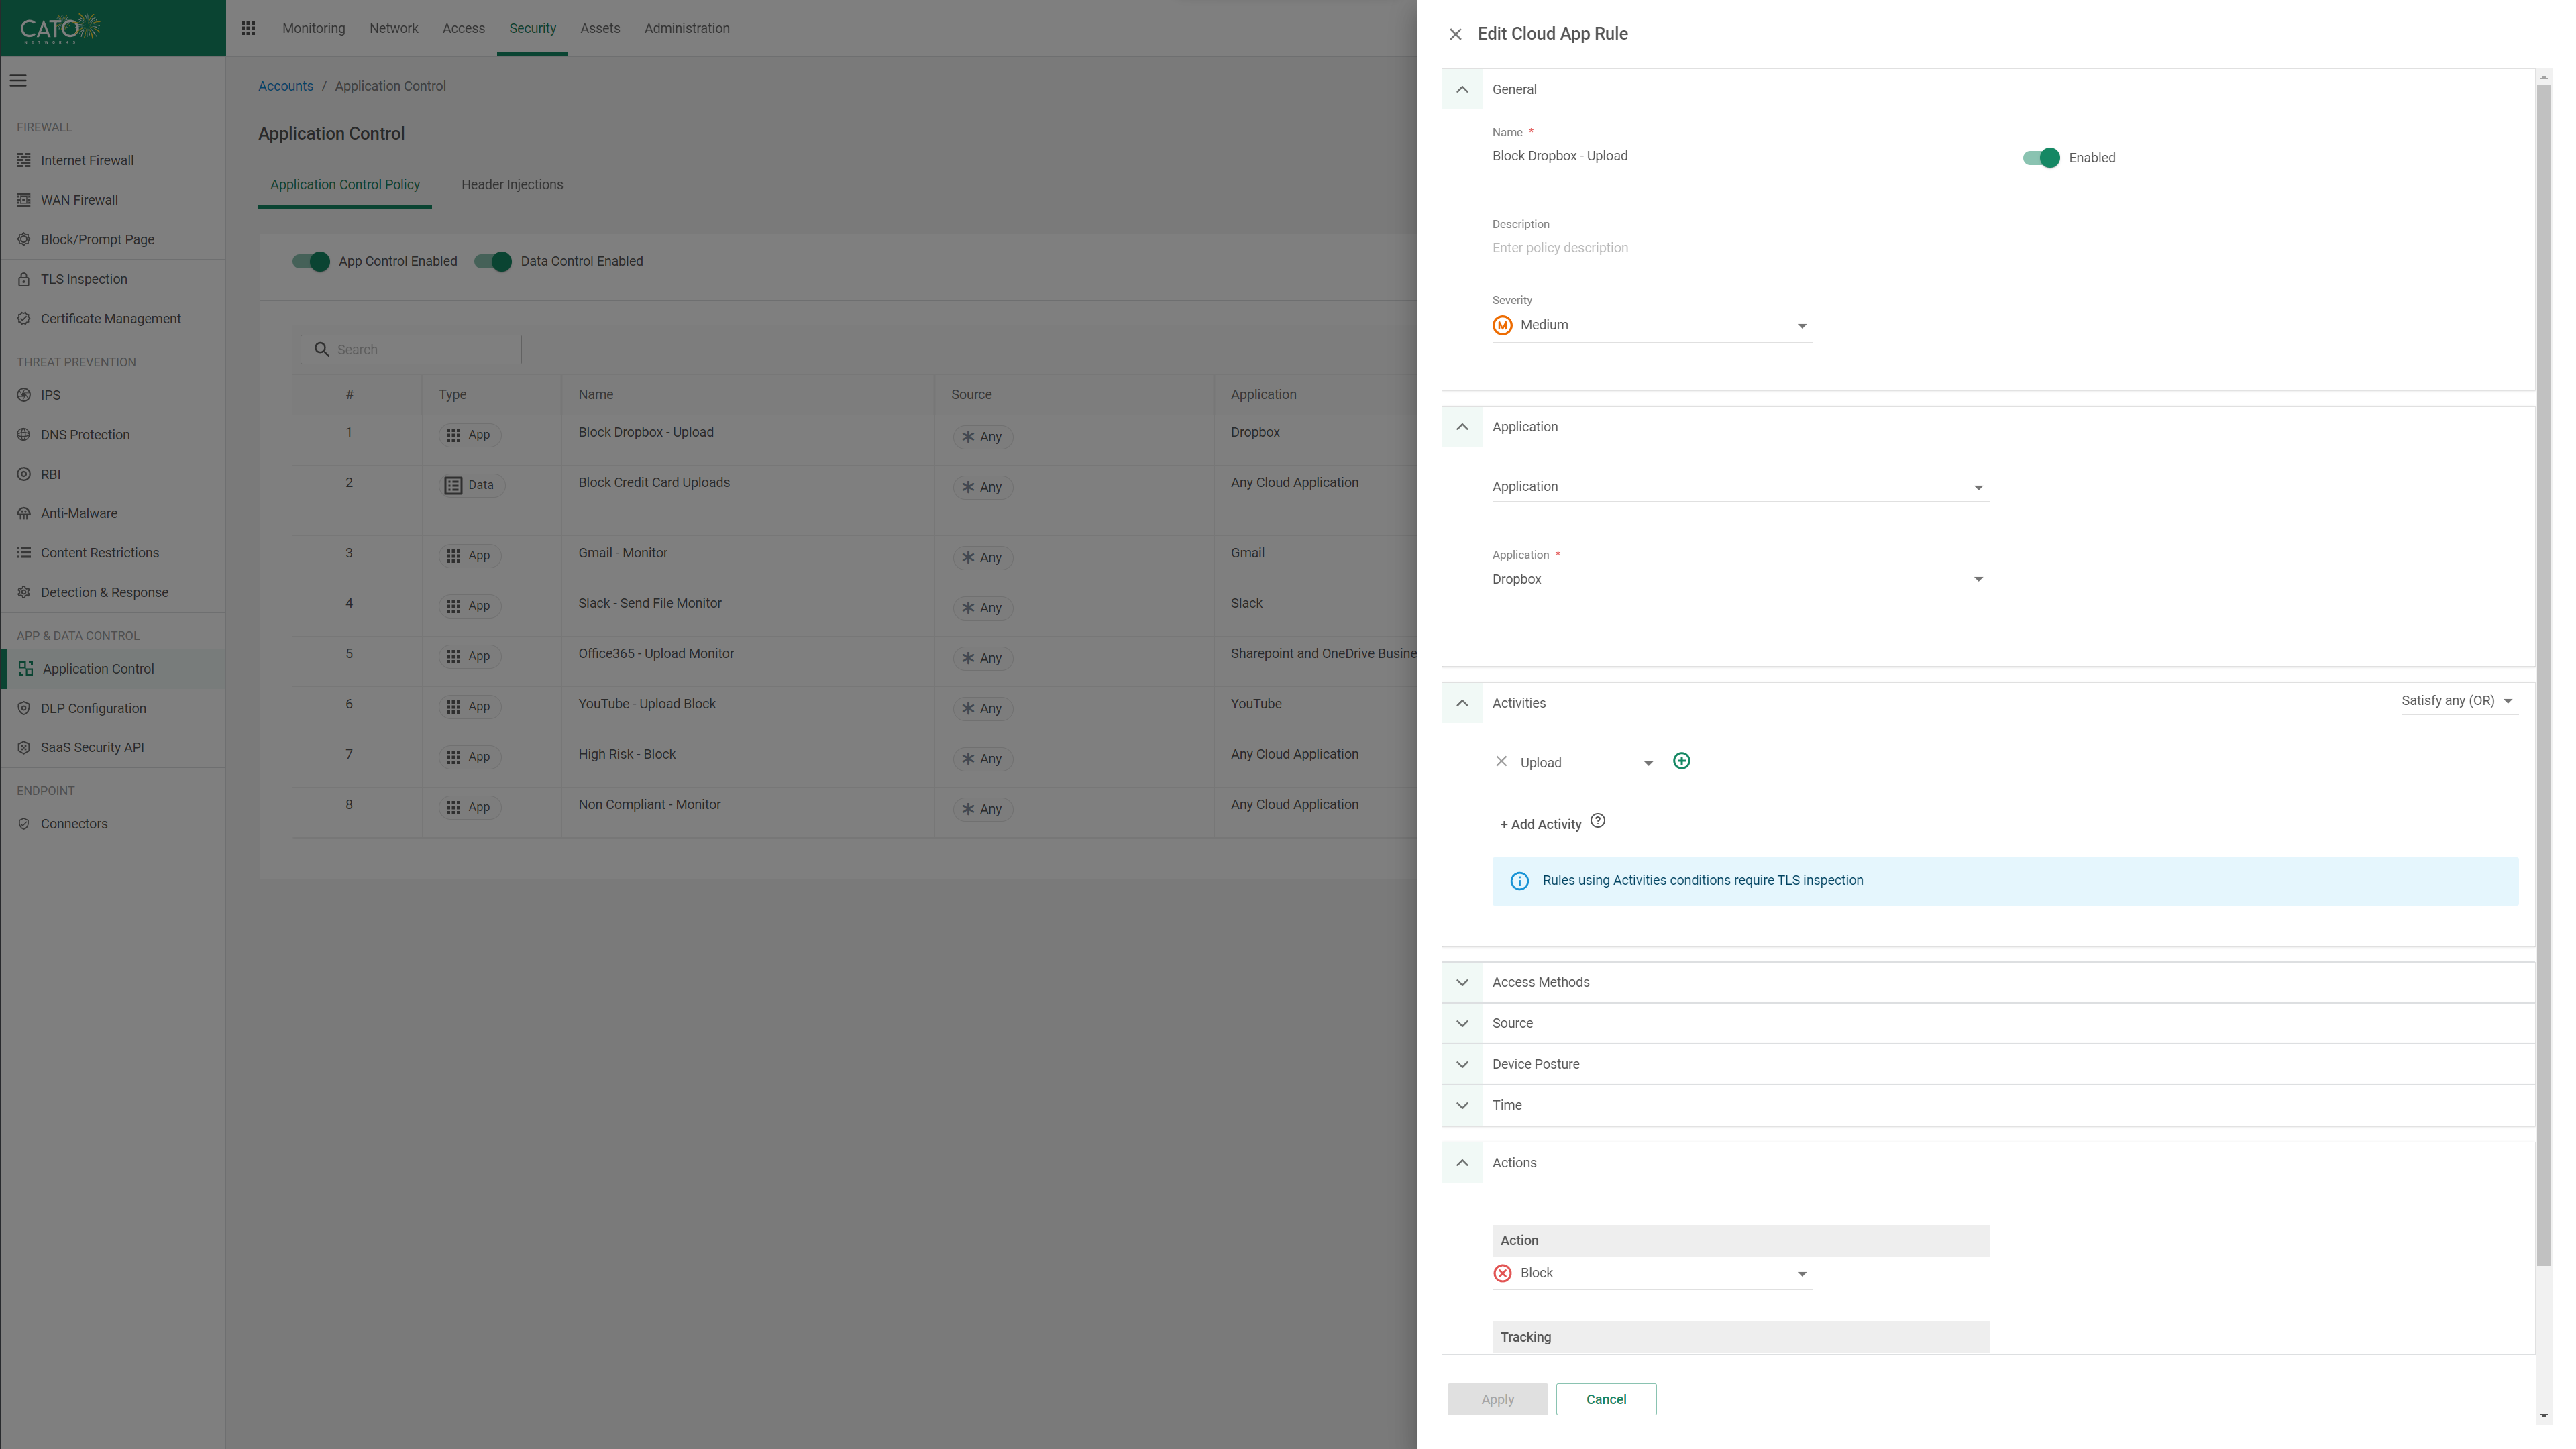This screenshot has width=2576, height=1449.
Task: Go to the Assets menu
Action: click(x=600, y=28)
